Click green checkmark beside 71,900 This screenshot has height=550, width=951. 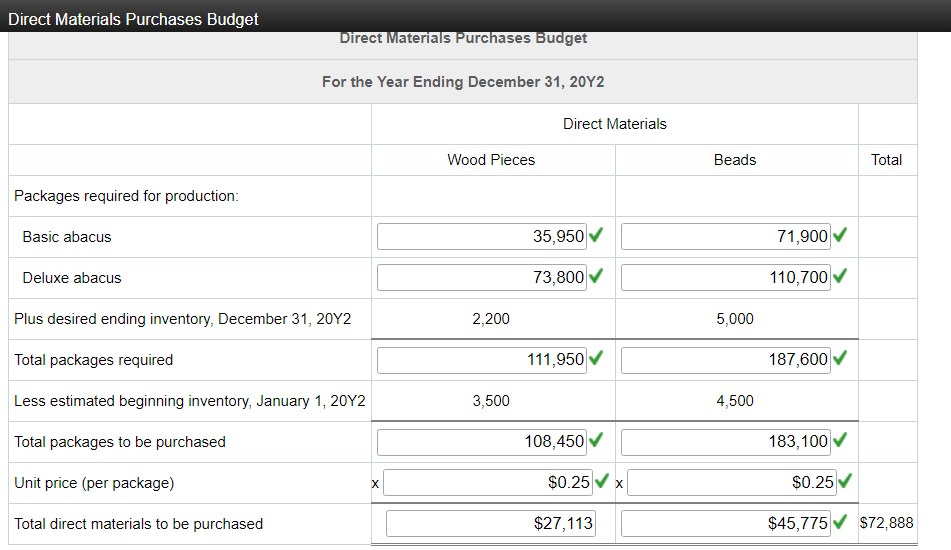coord(840,235)
